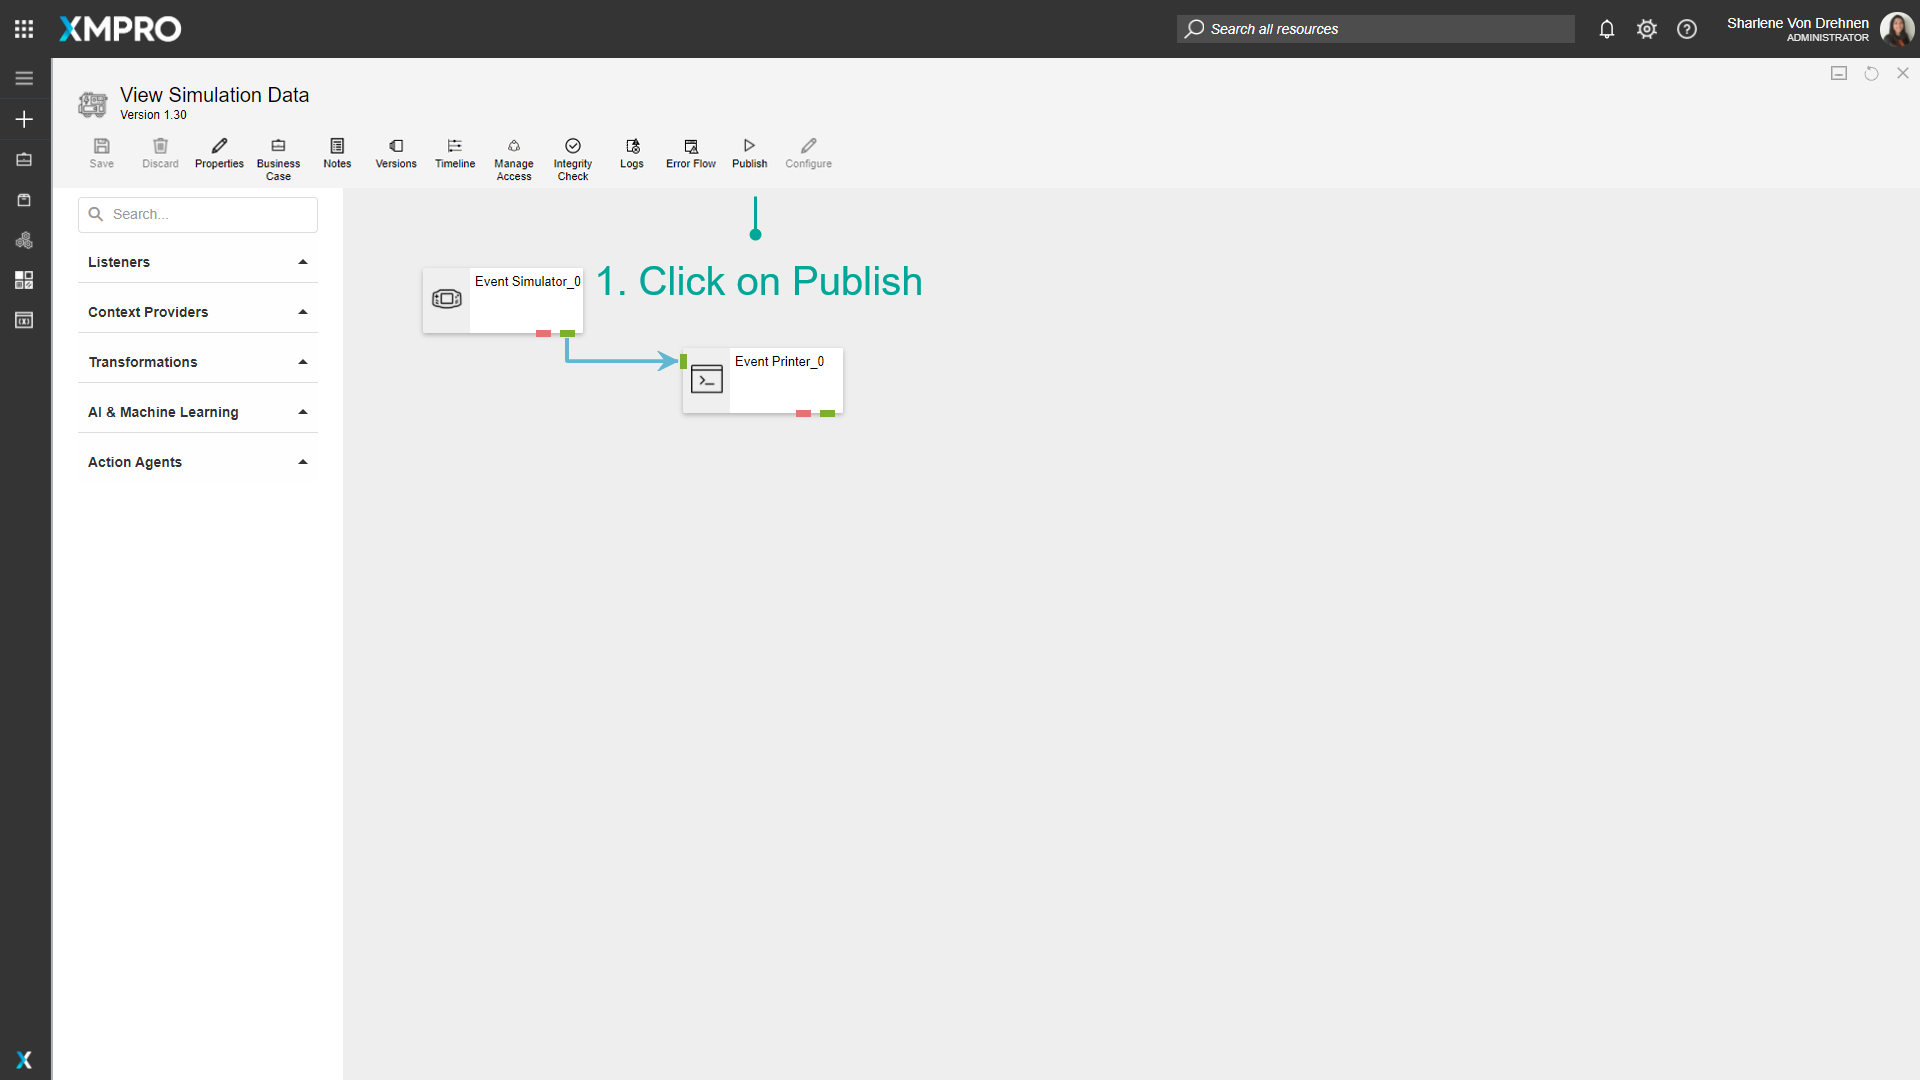Screen dimensions: 1920x1080
Task: Collapse the Action Agents section
Action: click(302, 461)
